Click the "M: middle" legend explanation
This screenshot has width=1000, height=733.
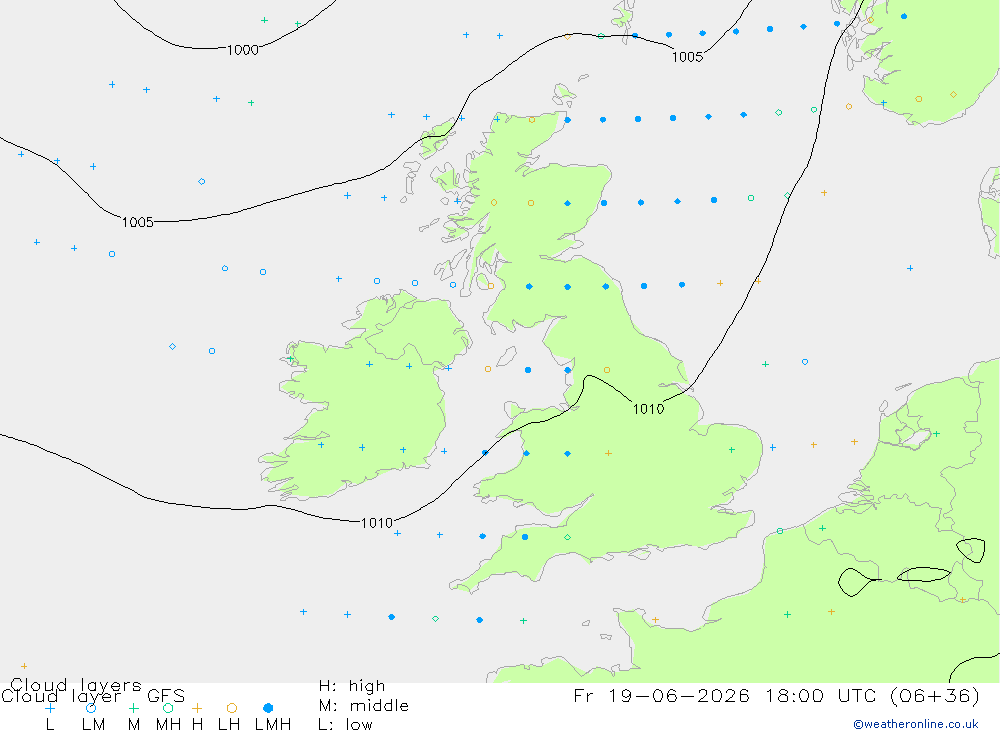pos(364,706)
